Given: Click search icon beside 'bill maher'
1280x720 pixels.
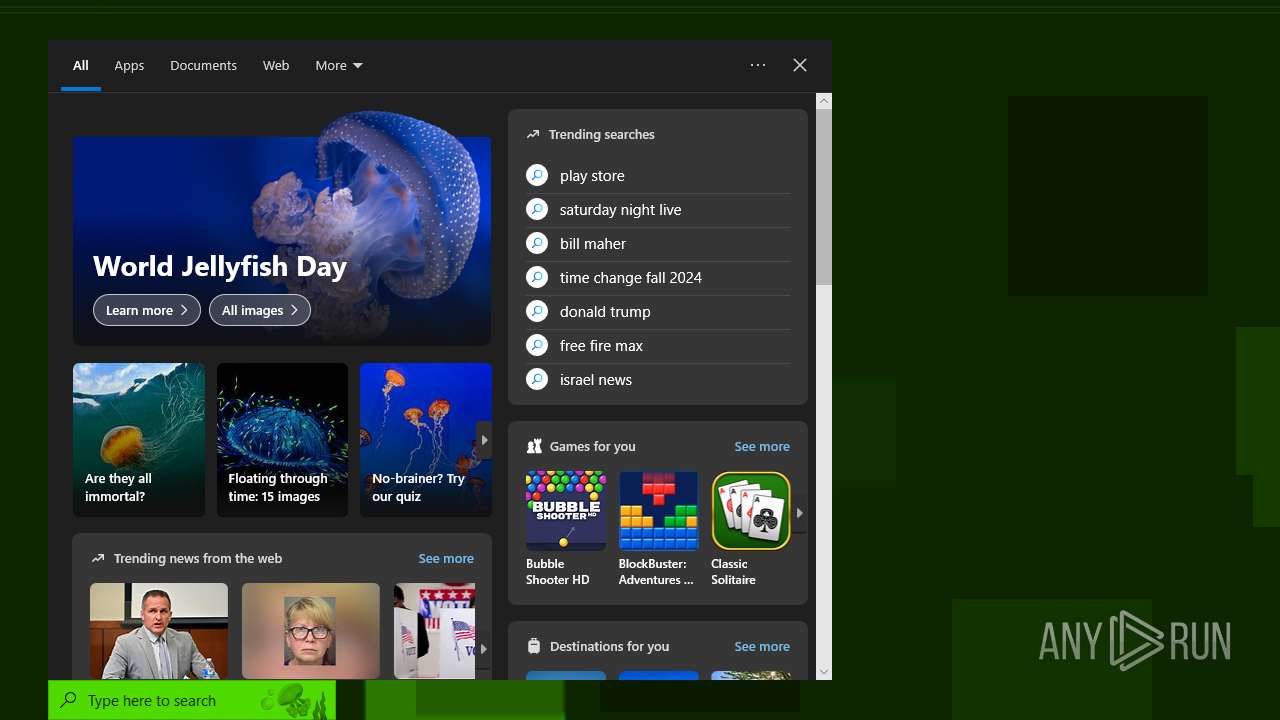Looking at the screenshot, I should pos(537,243).
